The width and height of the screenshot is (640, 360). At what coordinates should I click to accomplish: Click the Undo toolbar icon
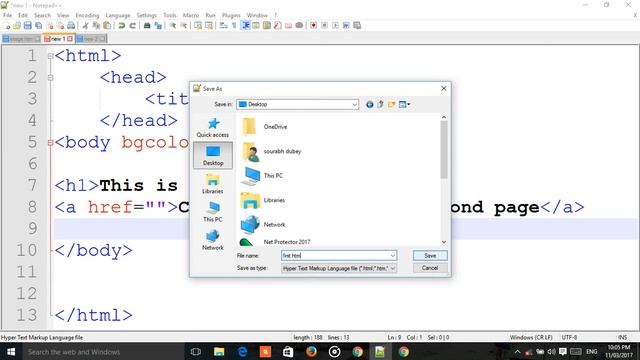click(122, 26)
